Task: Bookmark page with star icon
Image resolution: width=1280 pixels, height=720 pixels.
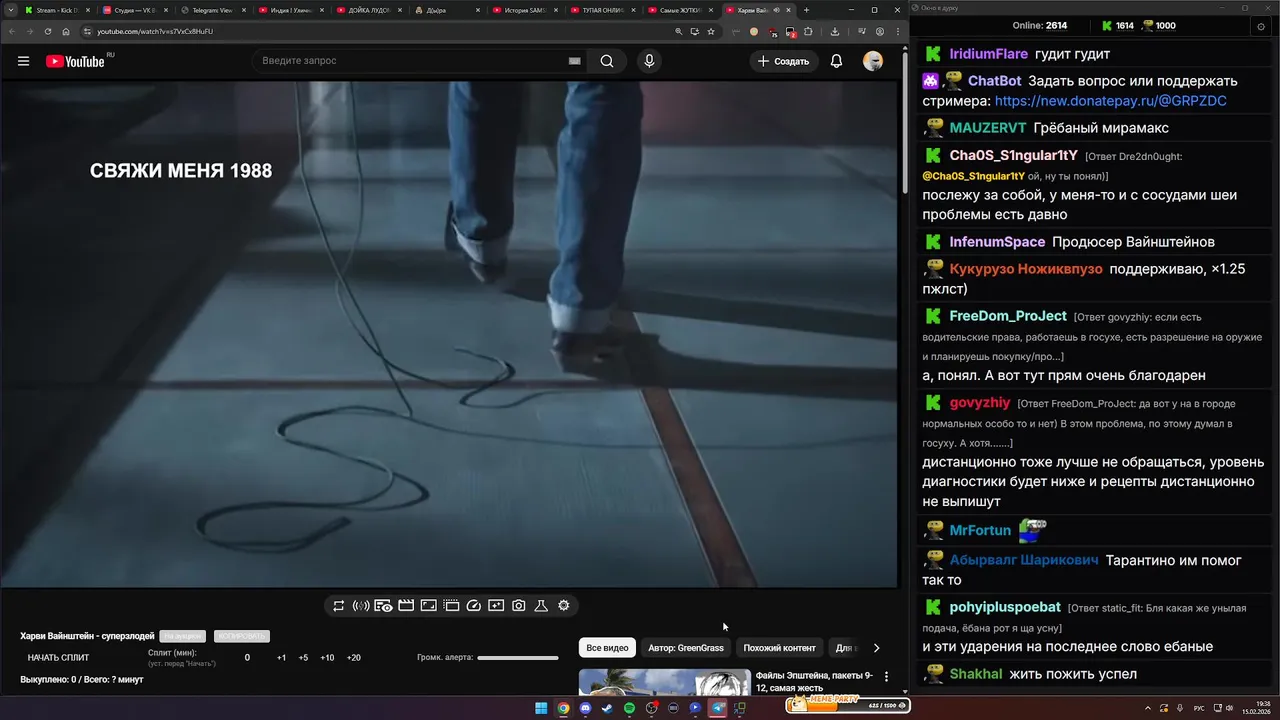Action: tap(711, 31)
